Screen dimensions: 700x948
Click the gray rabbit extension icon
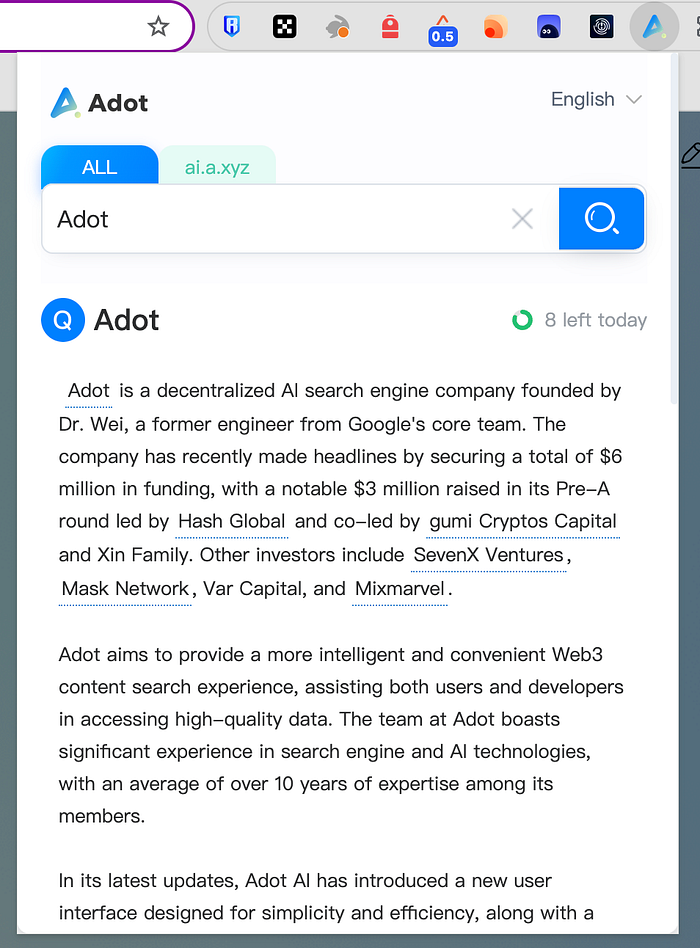(x=337, y=28)
